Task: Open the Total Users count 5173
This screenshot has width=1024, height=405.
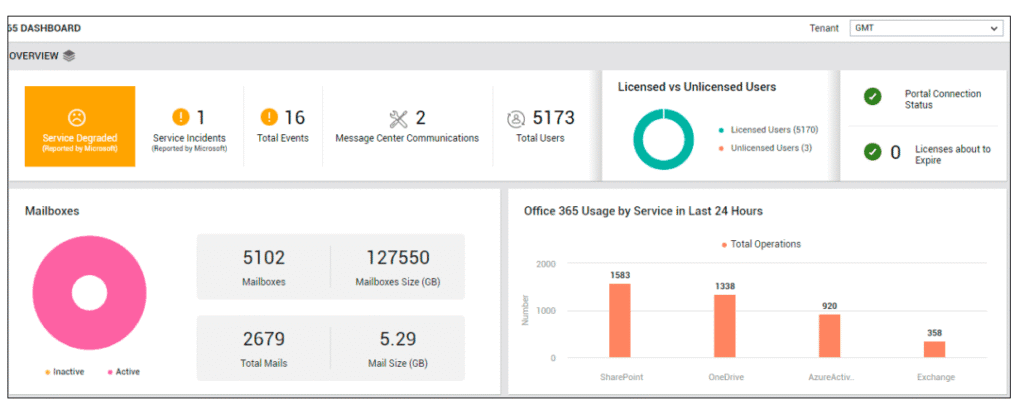Action: pyautogui.click(x=554, y=118)
